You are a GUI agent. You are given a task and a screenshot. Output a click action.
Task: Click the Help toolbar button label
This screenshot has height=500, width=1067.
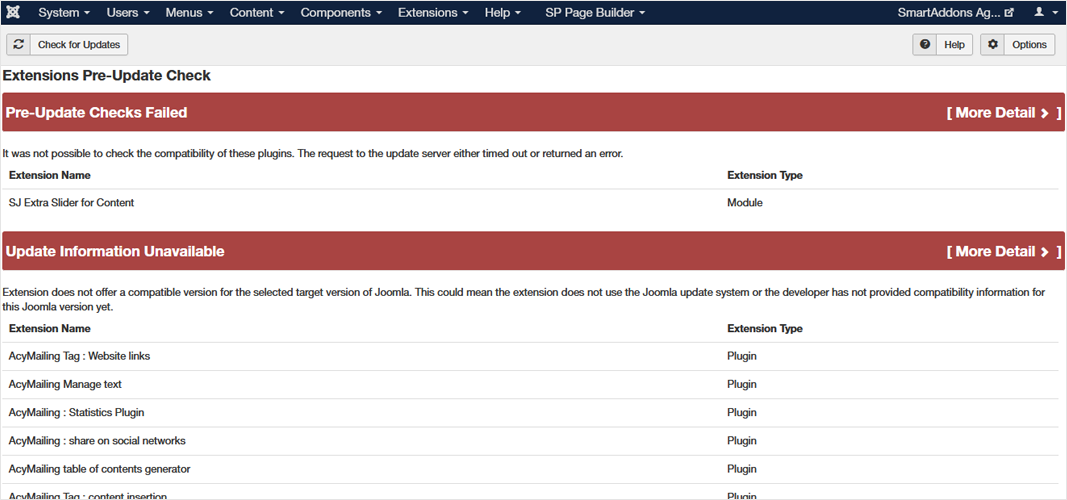pyautogui.click(x=955, y=44)
